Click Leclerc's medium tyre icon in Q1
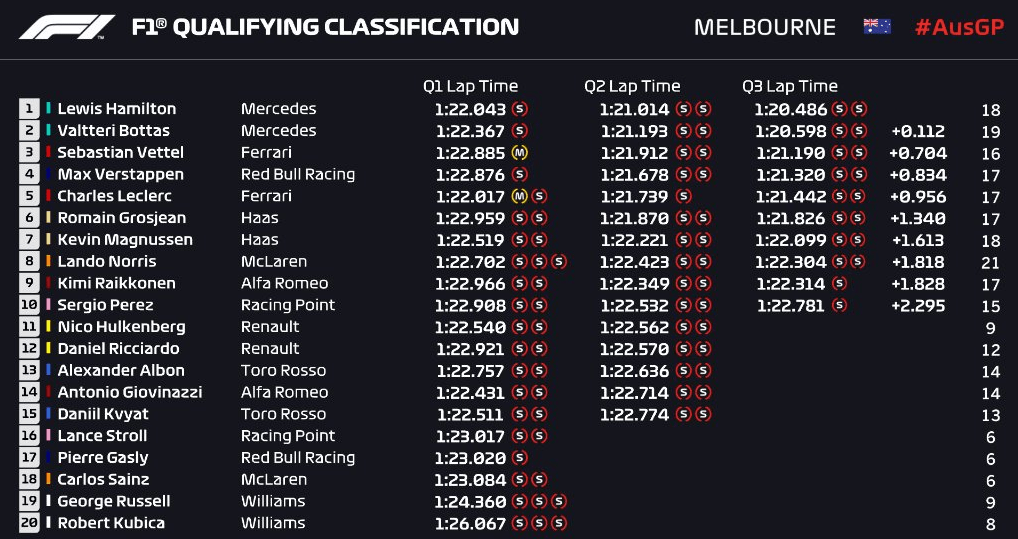This screenshot has width=1018, height=539. [519, 197]
